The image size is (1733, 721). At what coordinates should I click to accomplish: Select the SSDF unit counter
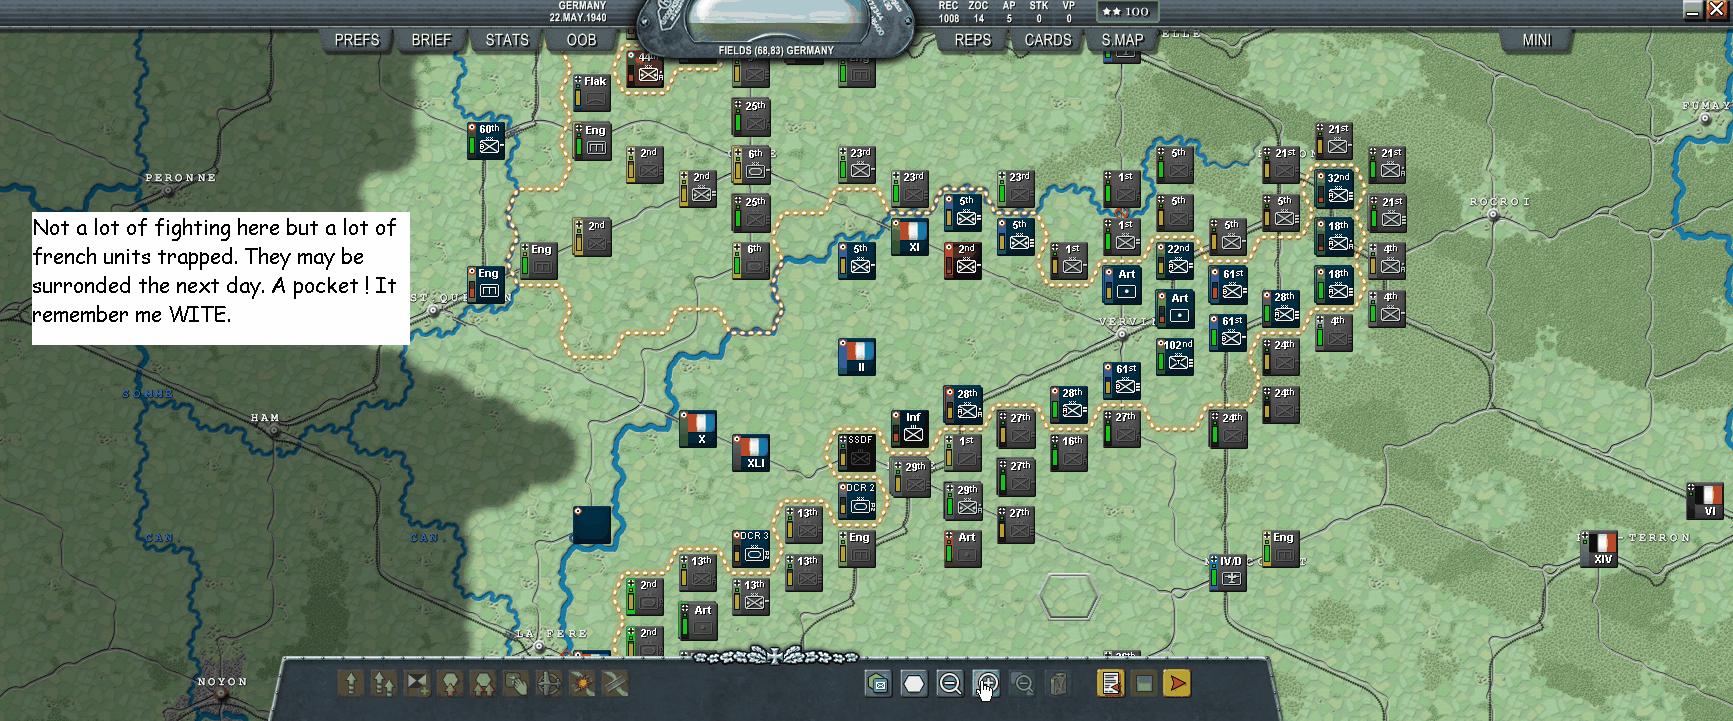coord(857,453)
